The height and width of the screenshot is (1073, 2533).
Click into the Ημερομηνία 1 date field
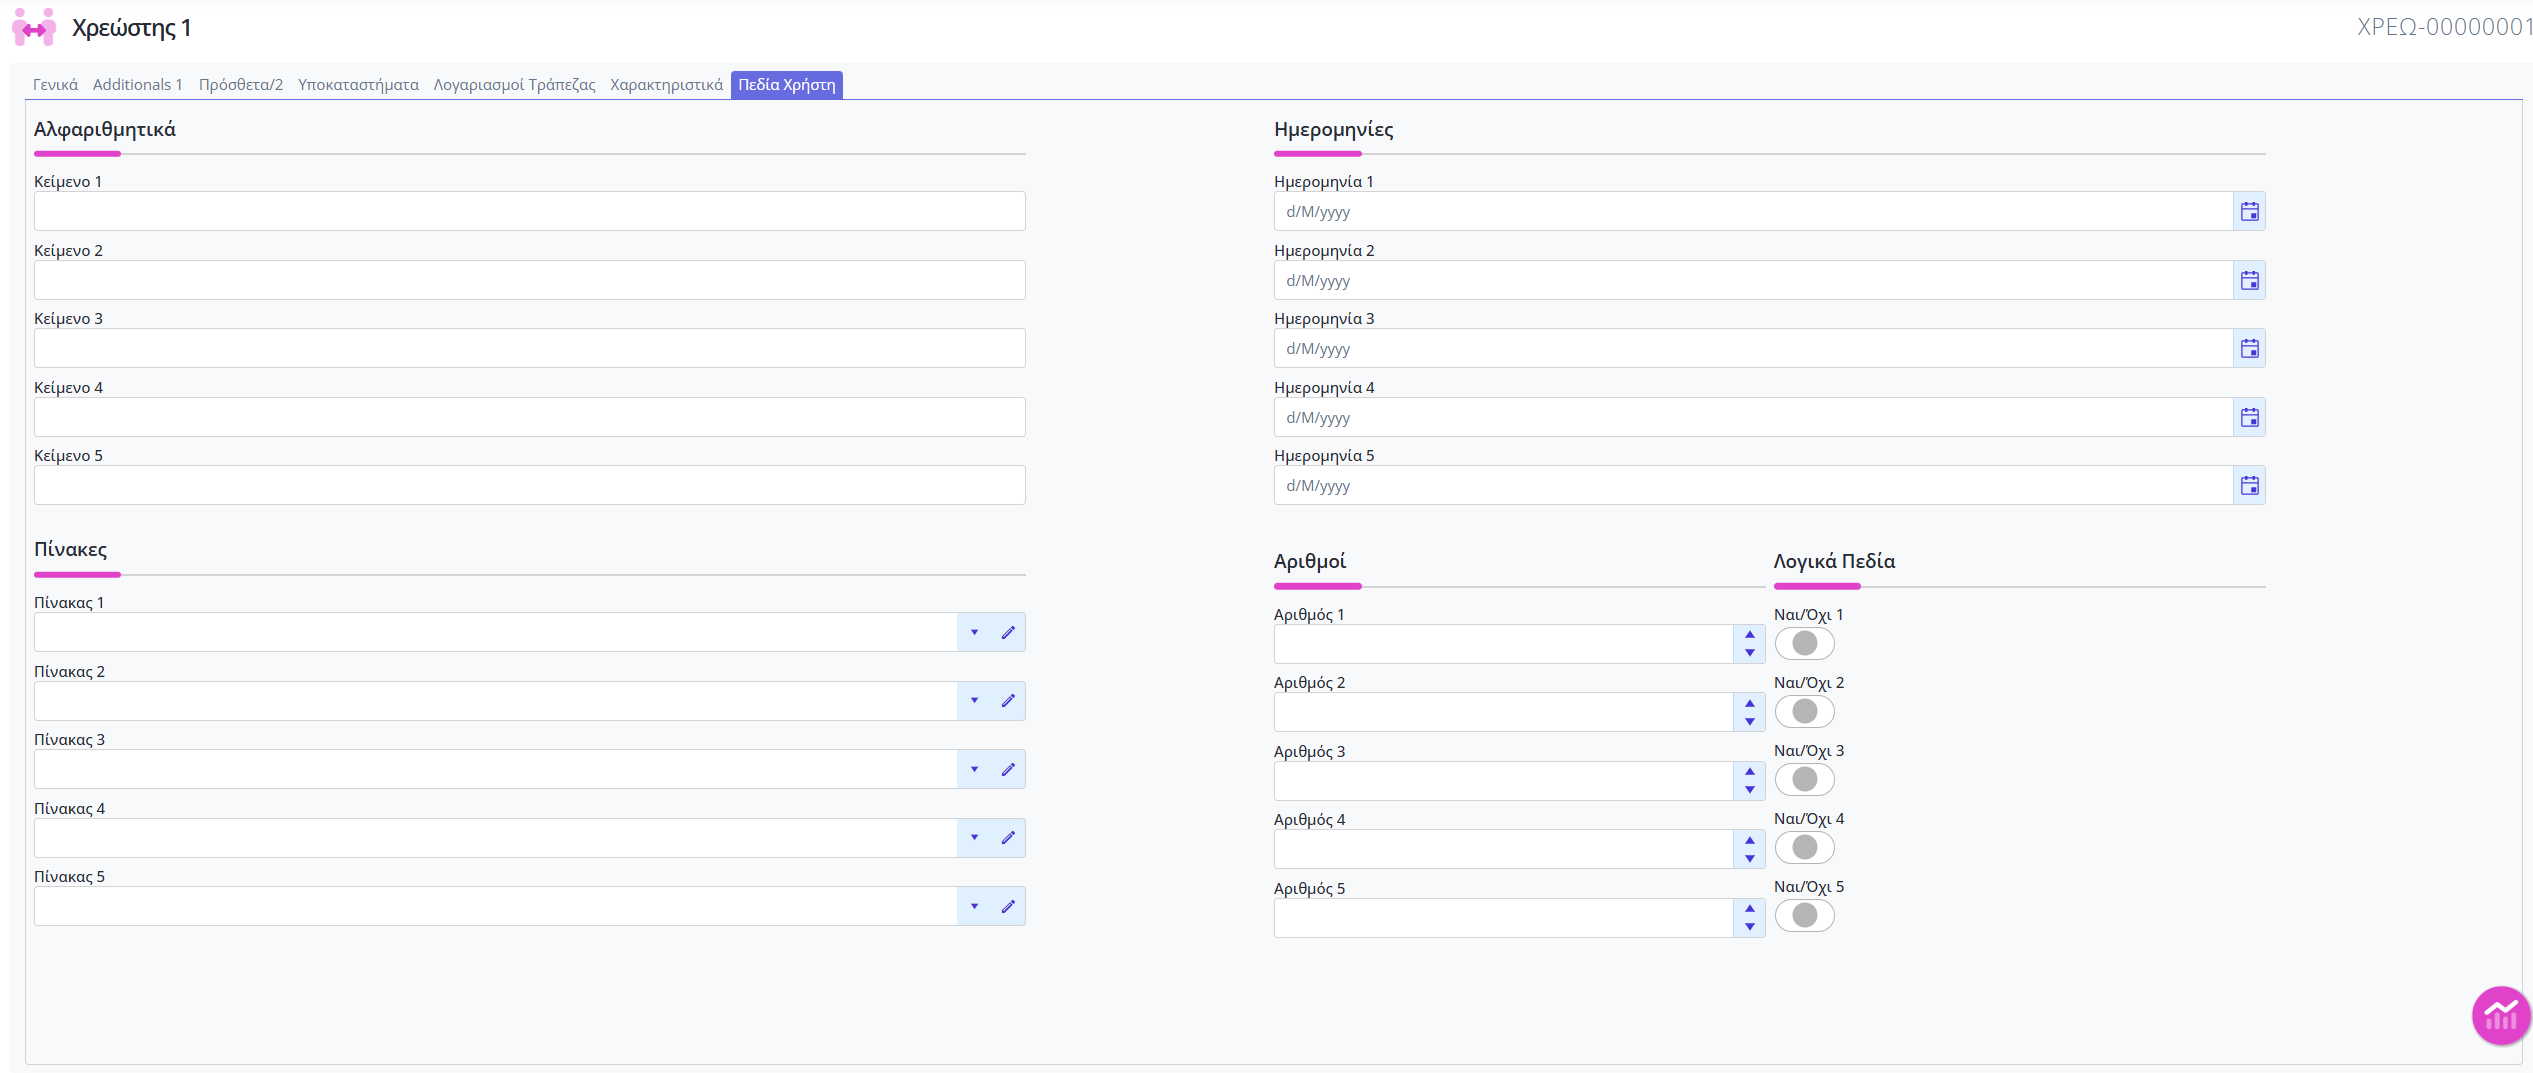1753,211
